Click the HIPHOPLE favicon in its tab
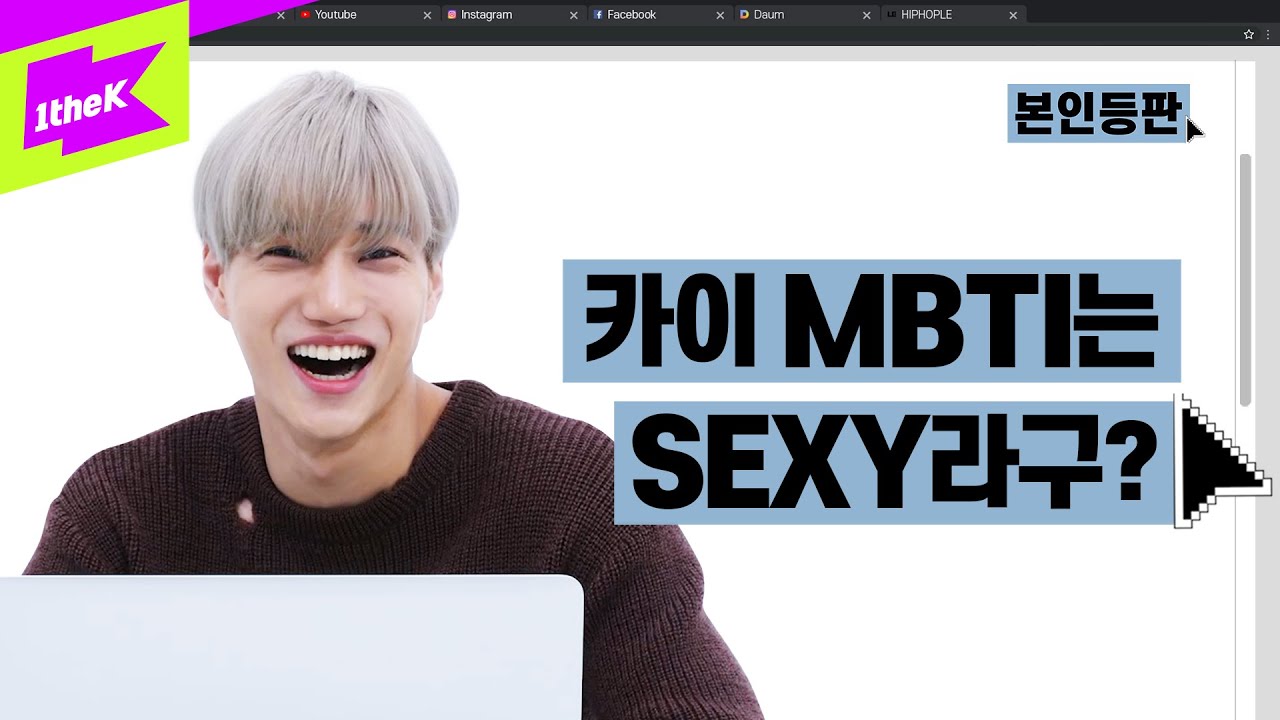This screenshot has height=720, width=1280. [x=891, y=15]
